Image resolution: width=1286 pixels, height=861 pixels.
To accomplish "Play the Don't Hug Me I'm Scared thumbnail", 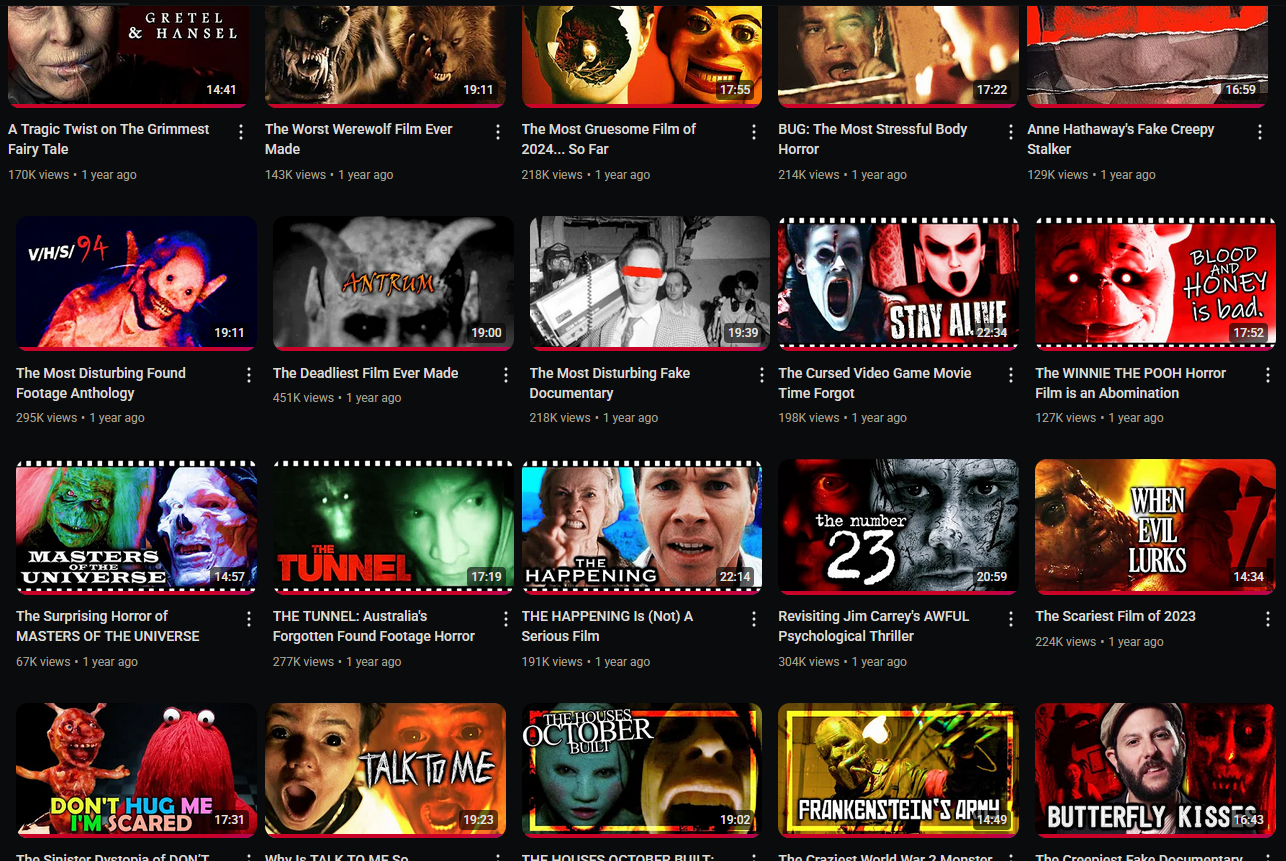I will pos(136,770).
